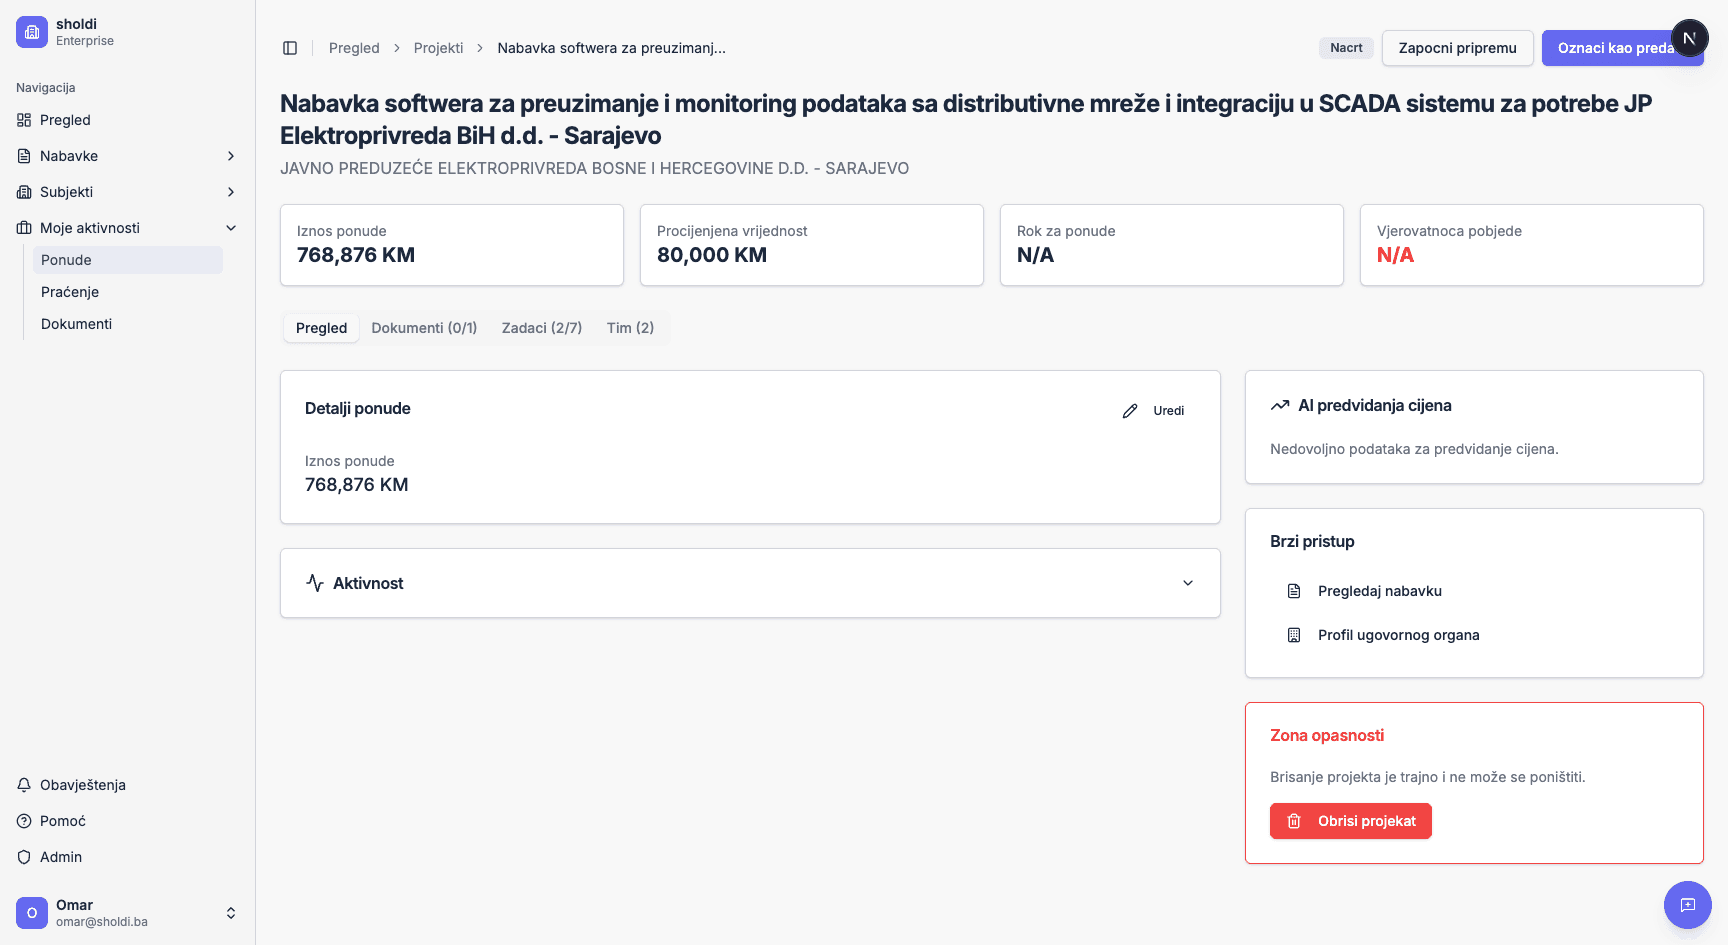Click the sholdi logo icon
1728x945 pixels.
coord(31,31)
